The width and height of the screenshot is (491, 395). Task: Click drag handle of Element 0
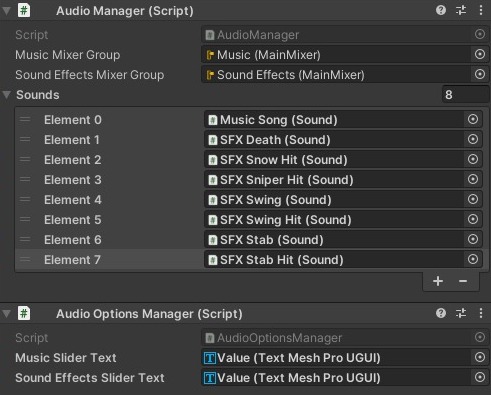point(25,119)
